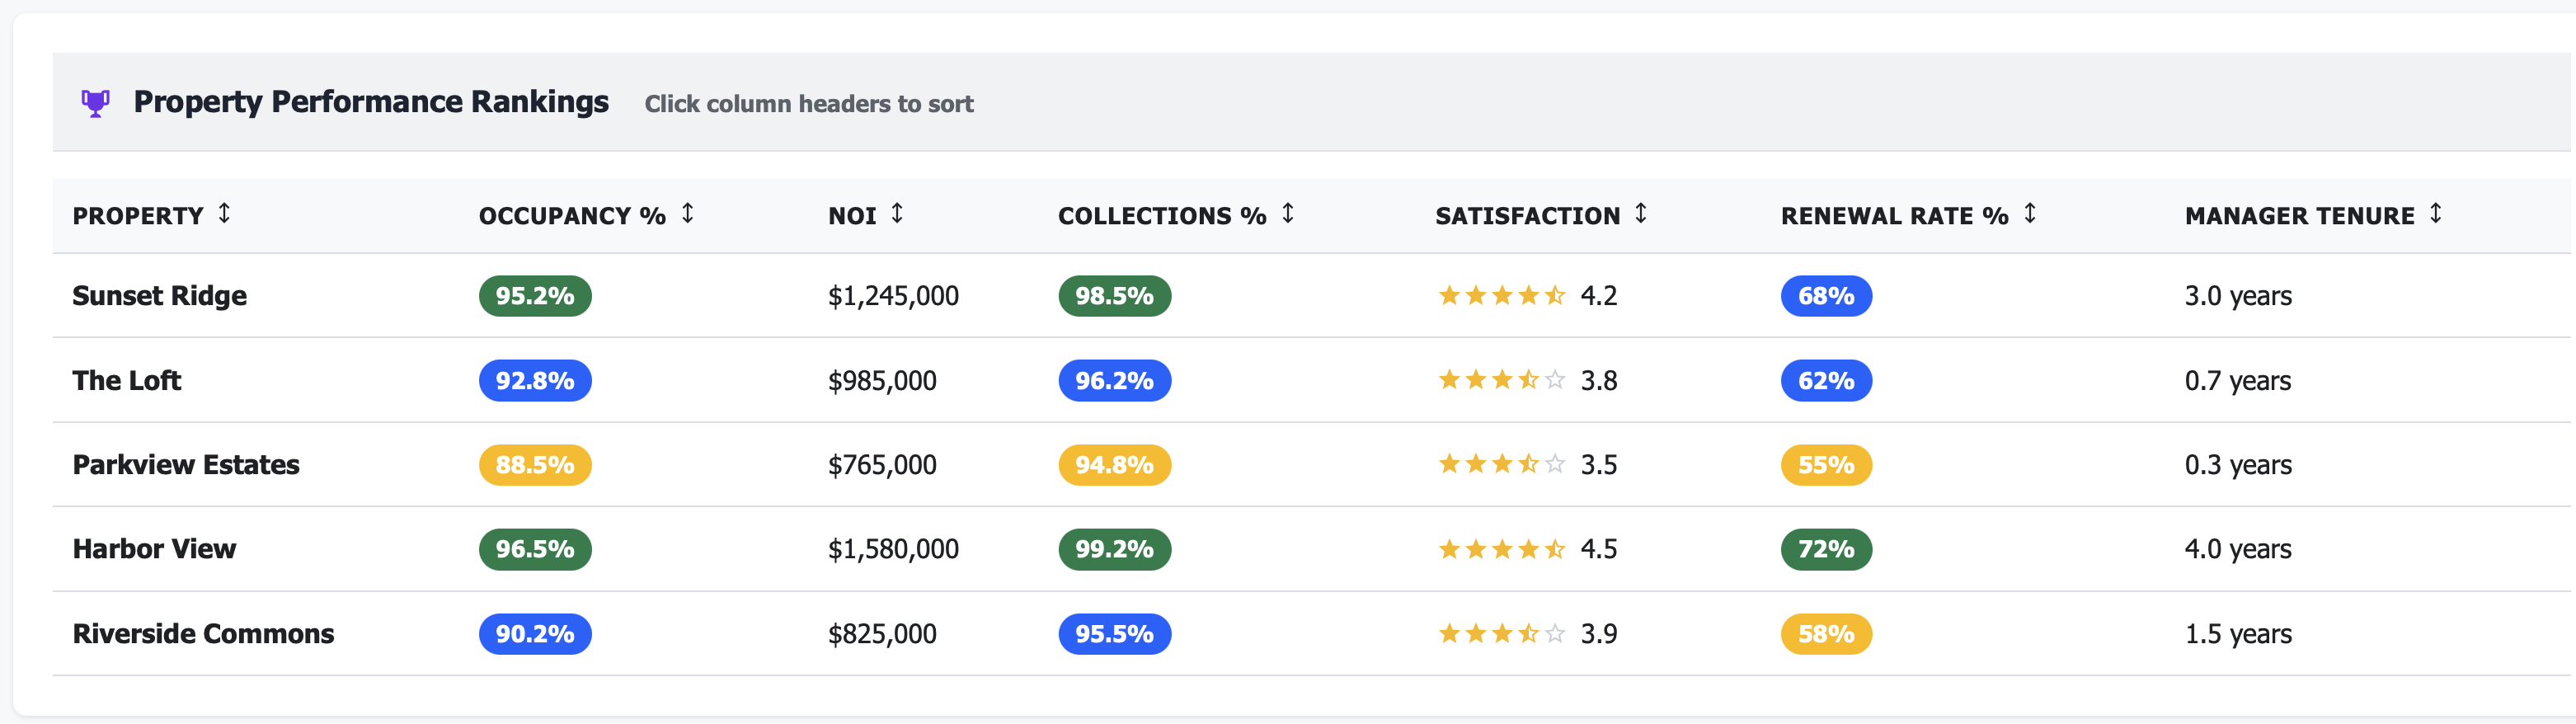Viewport: 2576px width, 724px height.
Task: Click the 4.0 years tenure value
Action: pyautogui.click(x=2239, y=549)
